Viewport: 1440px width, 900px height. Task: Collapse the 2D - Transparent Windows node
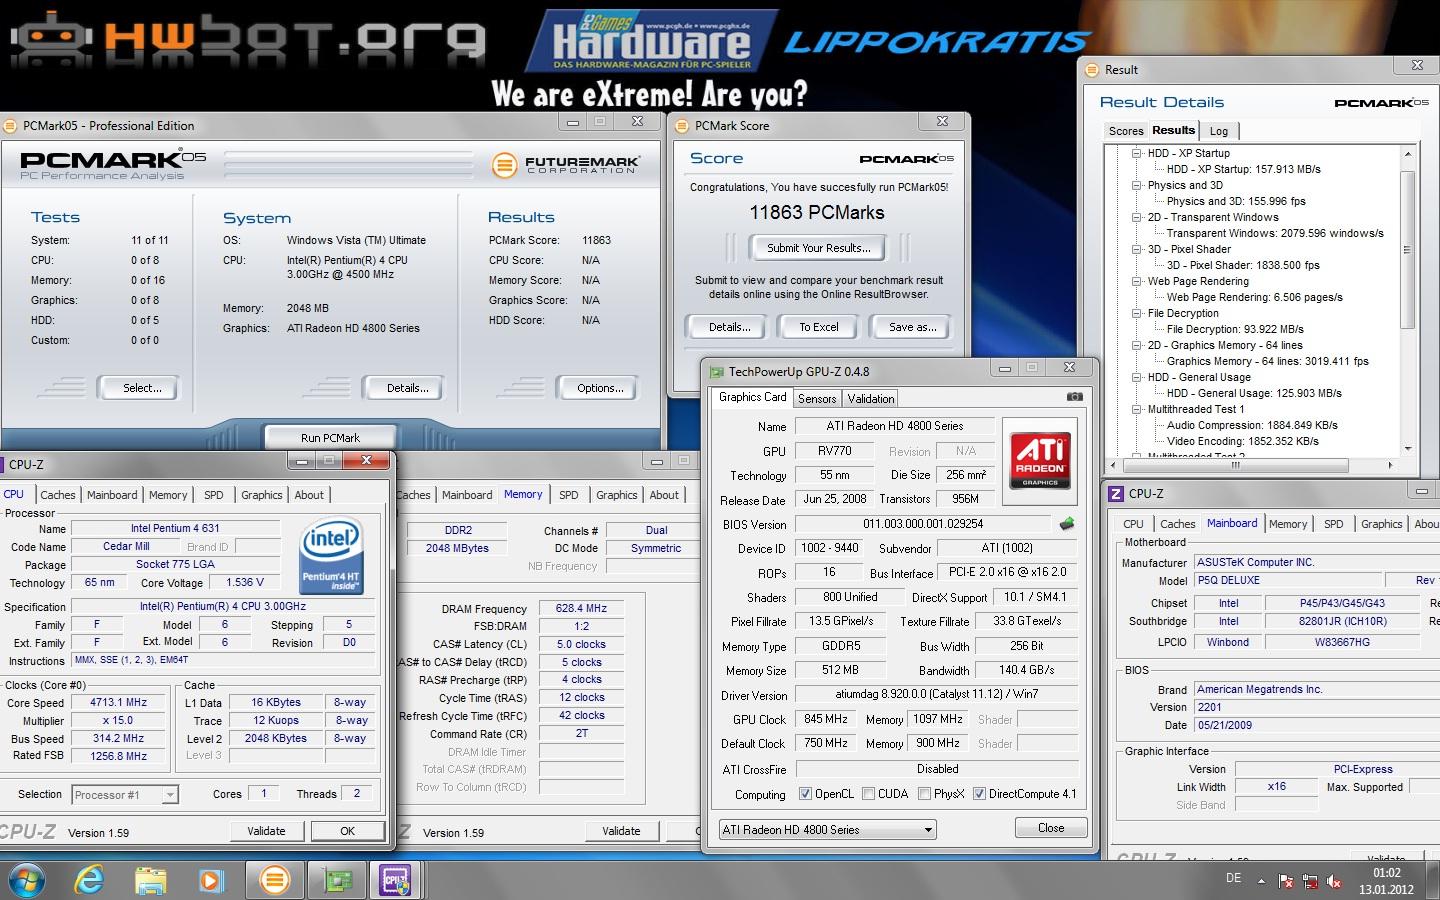(1137, 217)
